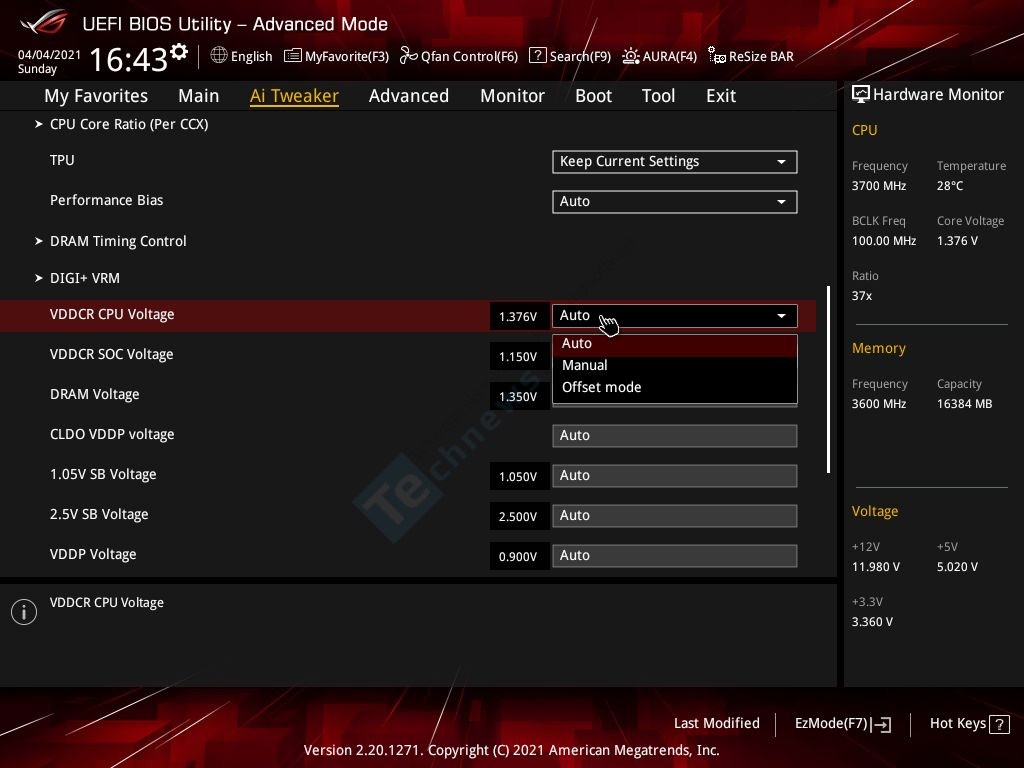Click 2.5V SB Voltage Auto field
The width and height of the screenshot is (1024, 768).
coord(675,516)
